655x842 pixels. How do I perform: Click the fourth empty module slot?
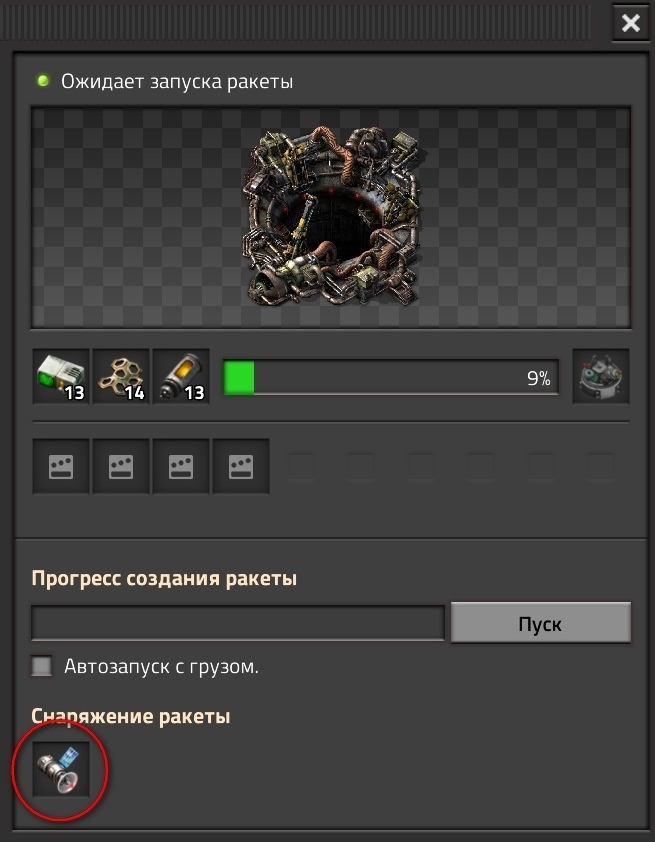click(x=241, y=466)
